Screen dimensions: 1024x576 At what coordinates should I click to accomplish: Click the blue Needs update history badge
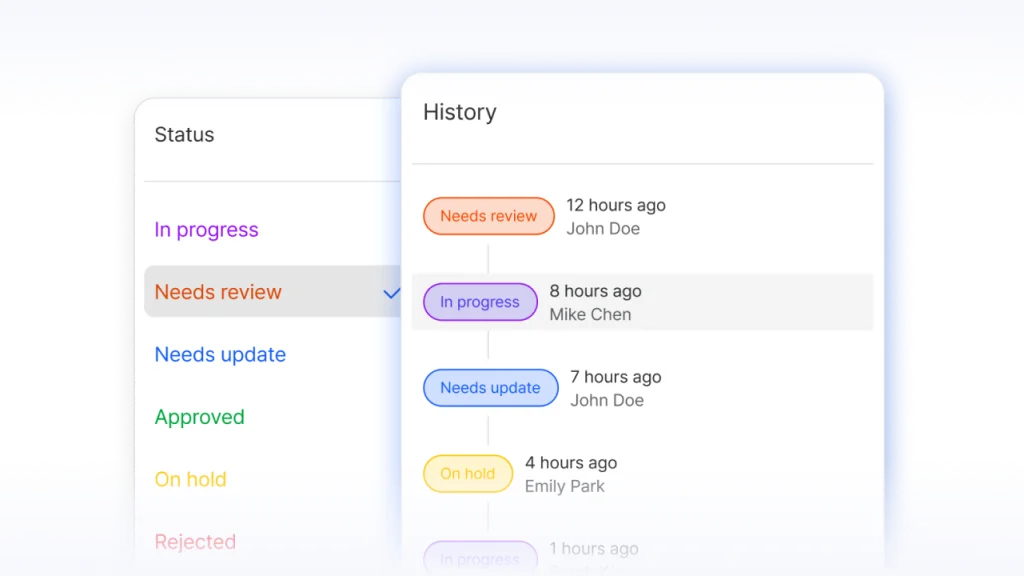pos(490,388)
